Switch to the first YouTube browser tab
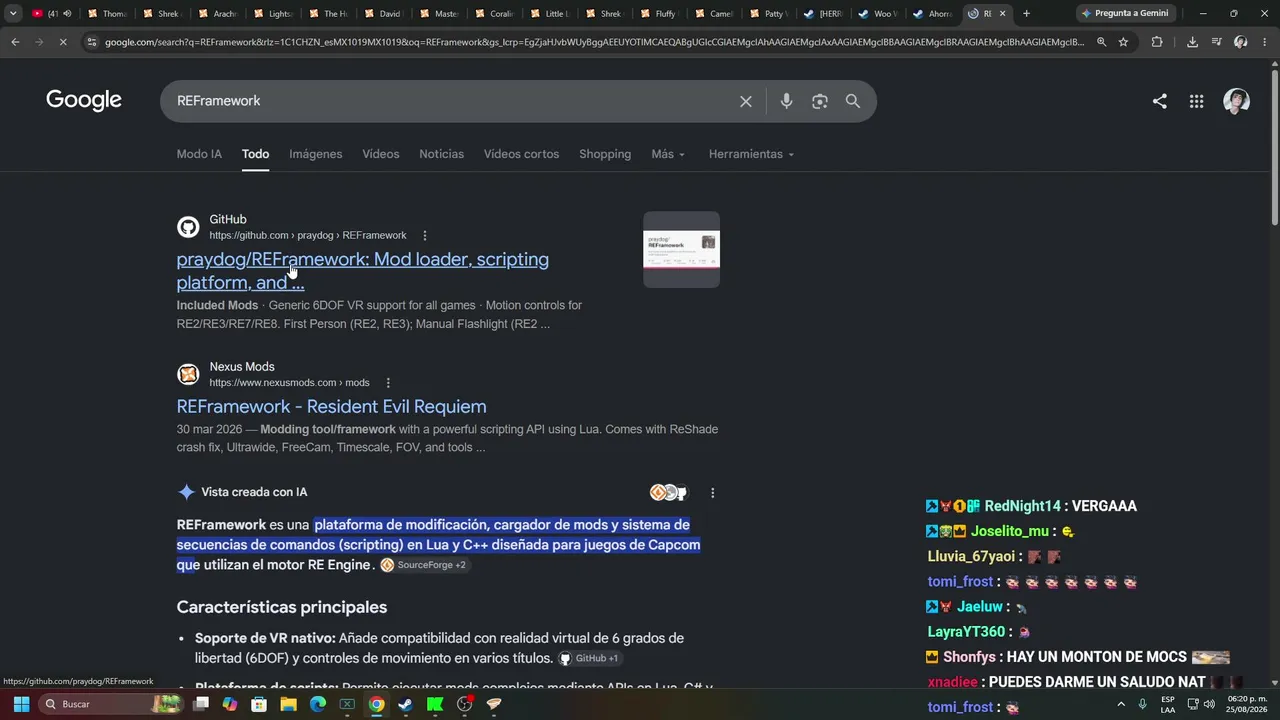1280x720 pixels. 52,14
